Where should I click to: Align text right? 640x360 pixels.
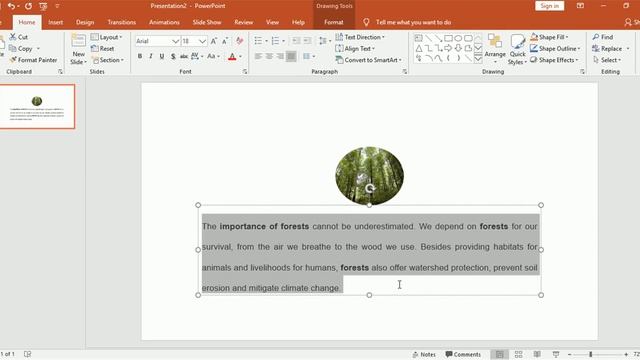tap(280, 56)
